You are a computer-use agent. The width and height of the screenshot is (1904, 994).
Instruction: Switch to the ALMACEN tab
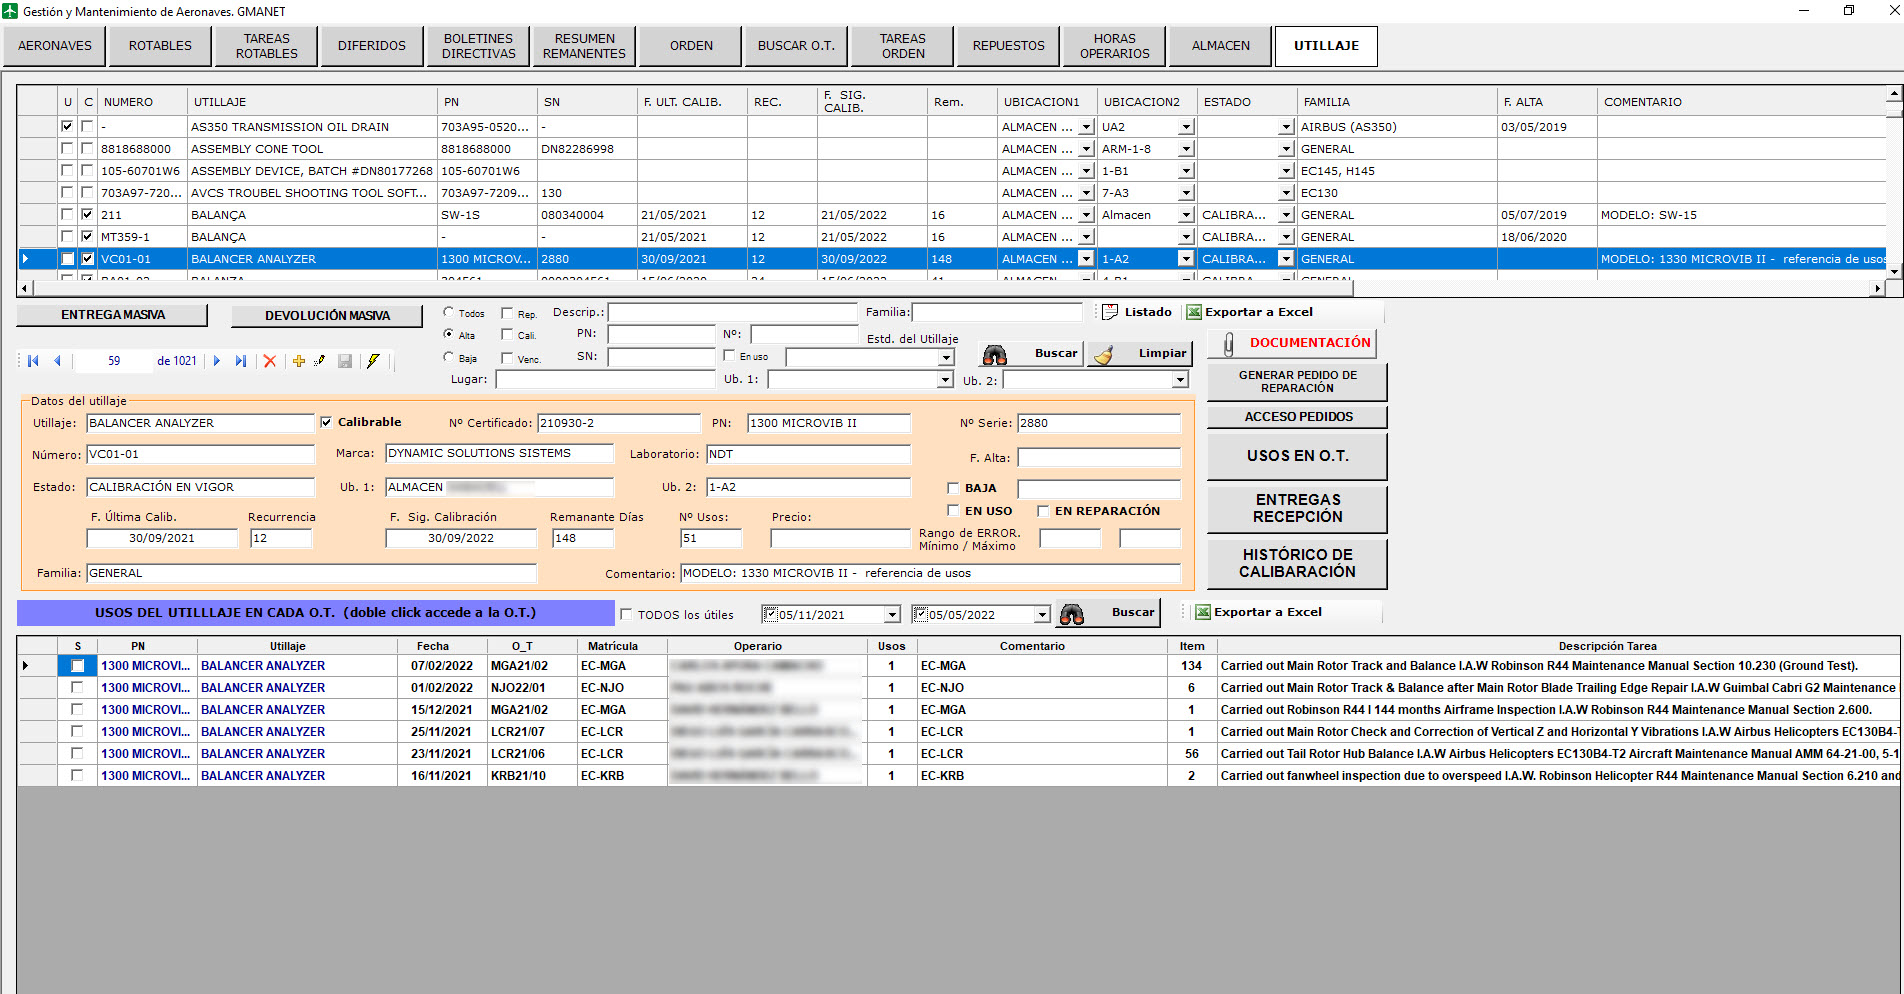pos(1220,46)
